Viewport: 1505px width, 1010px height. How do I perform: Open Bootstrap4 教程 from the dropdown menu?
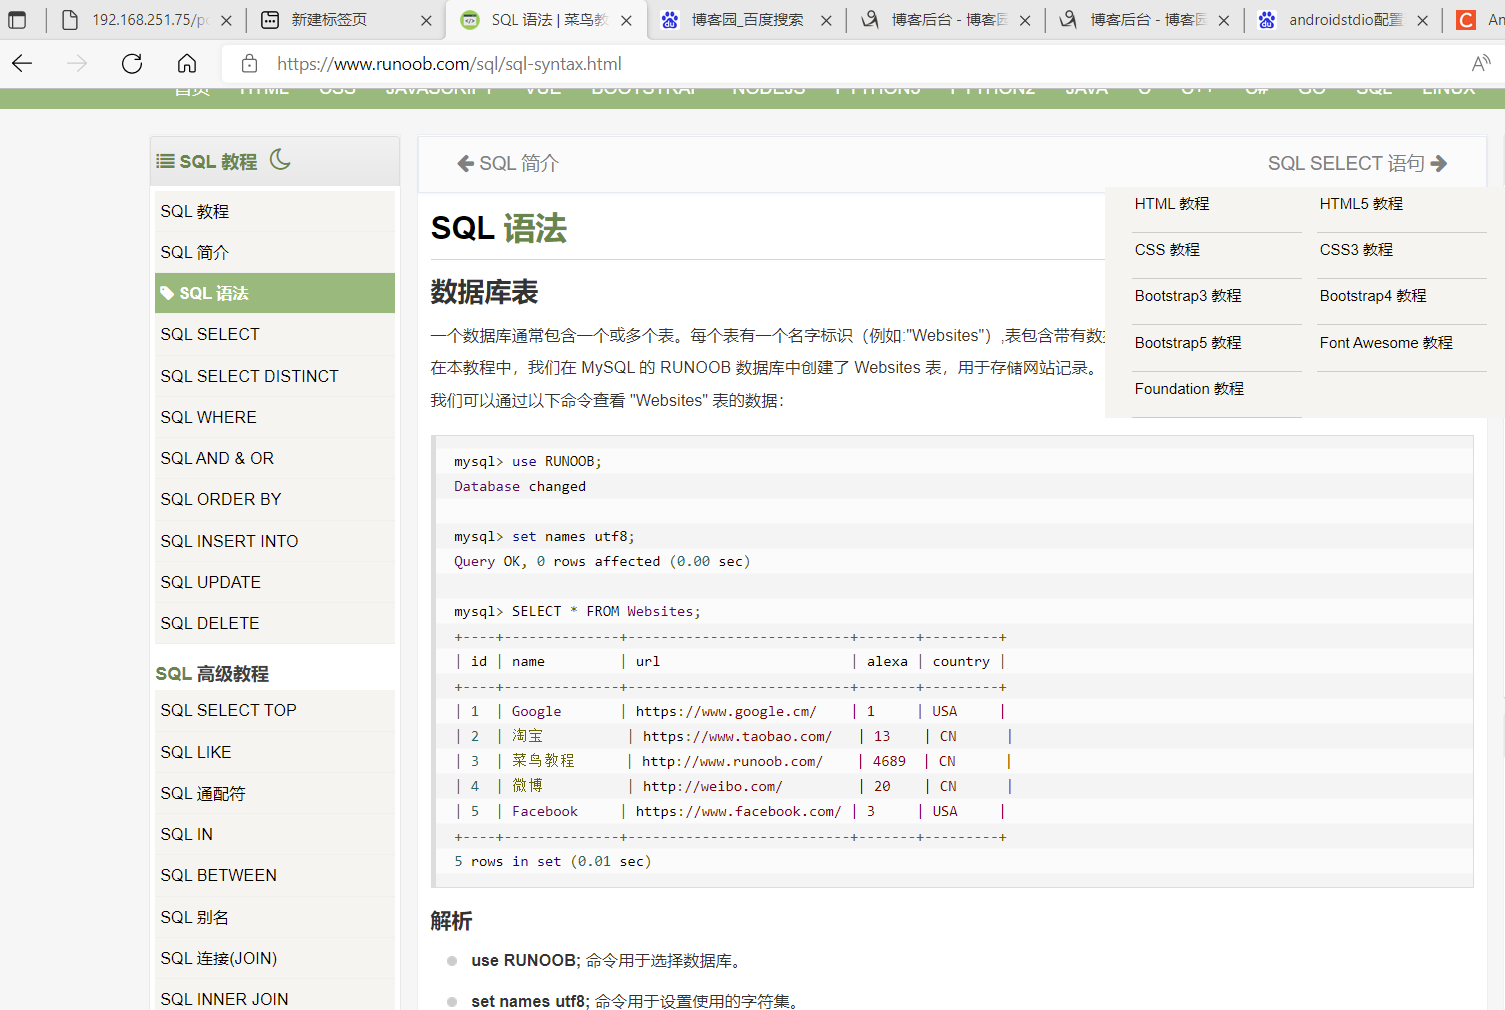1373,296
